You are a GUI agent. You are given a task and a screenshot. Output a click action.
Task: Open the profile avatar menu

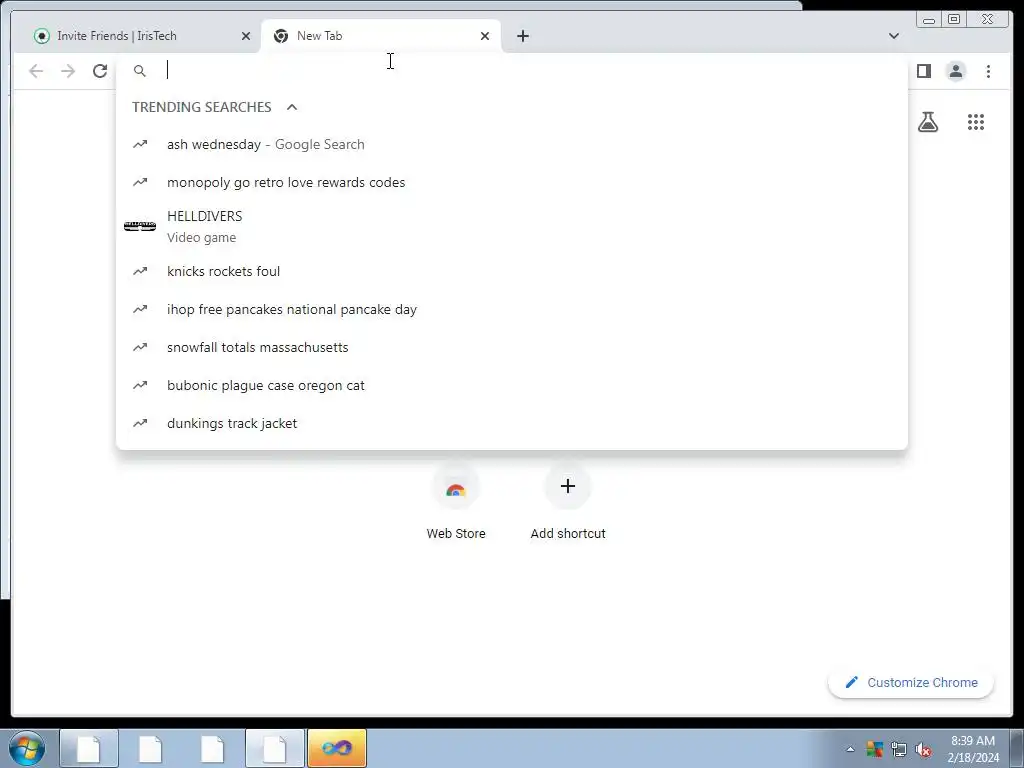(x=955, y=71)
